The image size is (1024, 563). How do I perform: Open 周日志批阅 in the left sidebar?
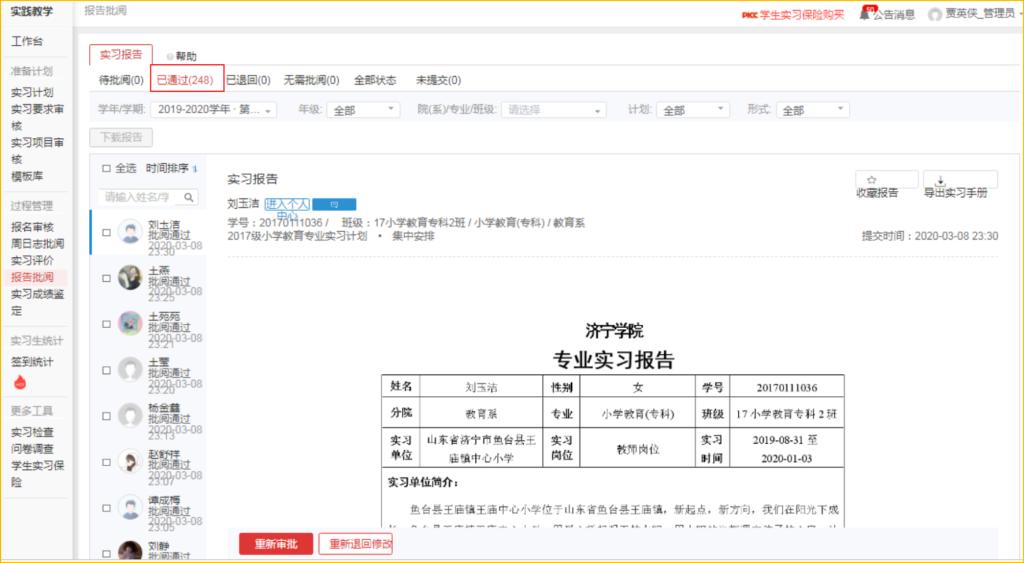pyautogui.click(x=38, y=243)
